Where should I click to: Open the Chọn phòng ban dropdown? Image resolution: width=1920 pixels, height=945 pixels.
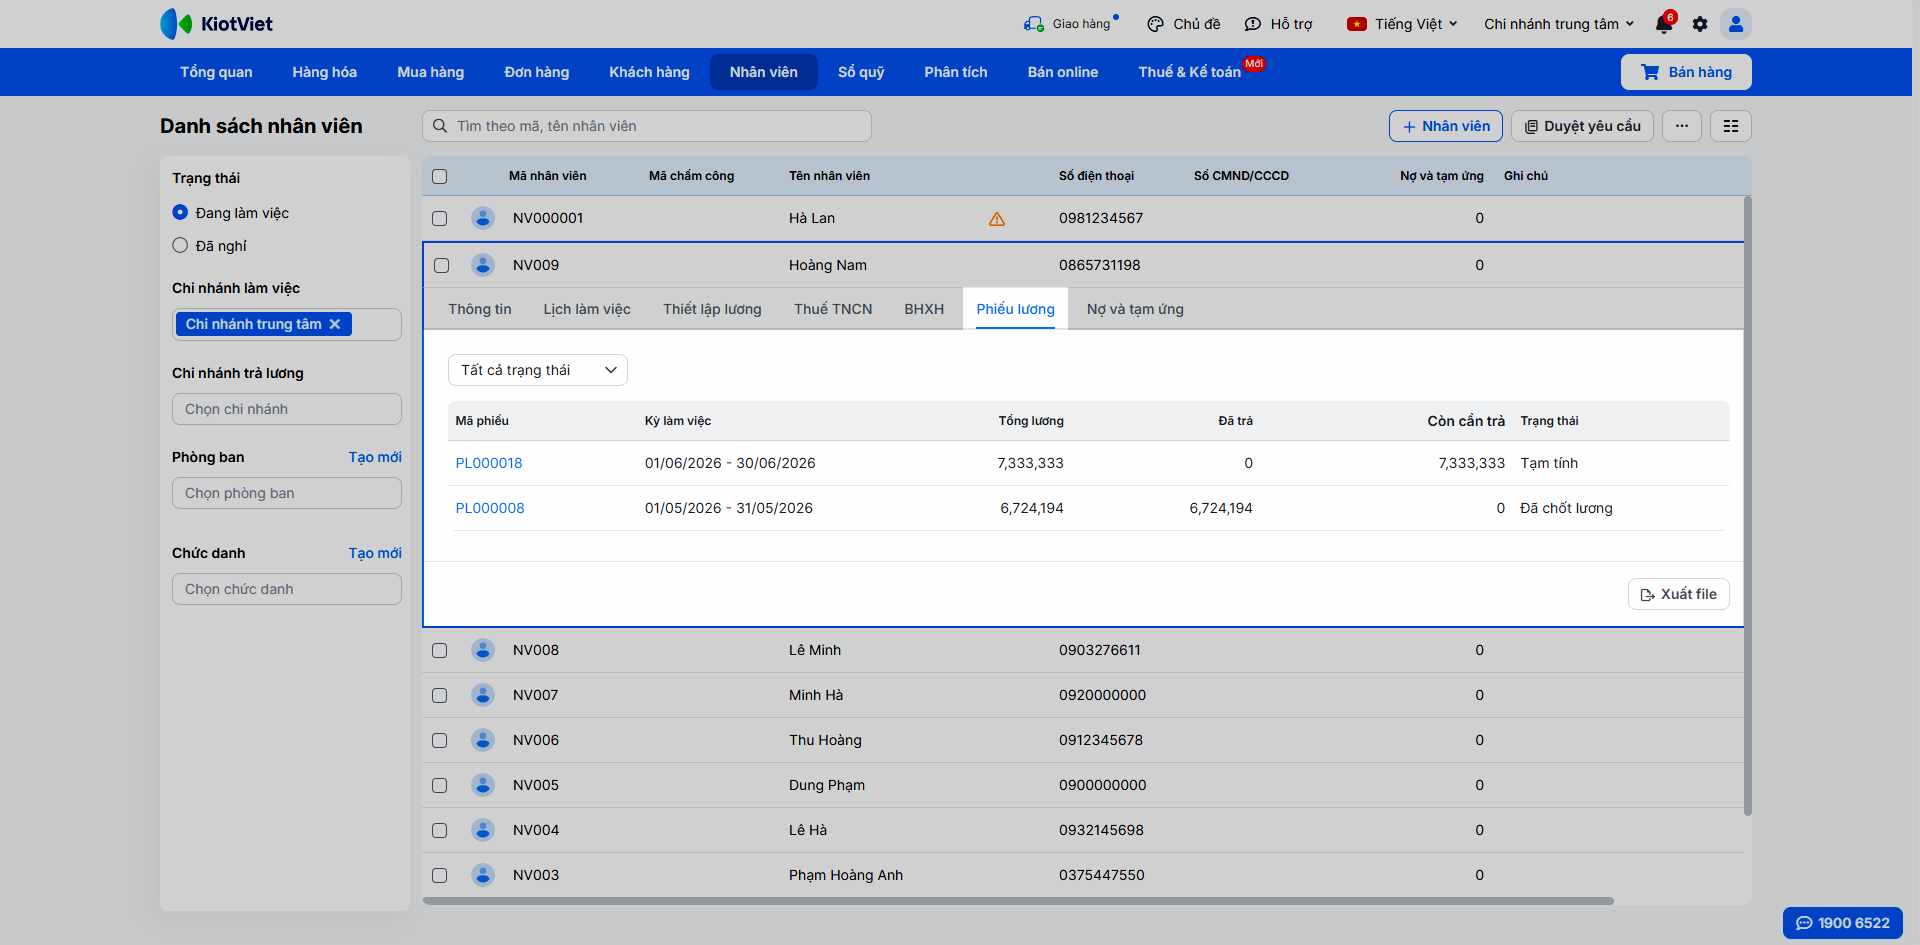[287, 493]
